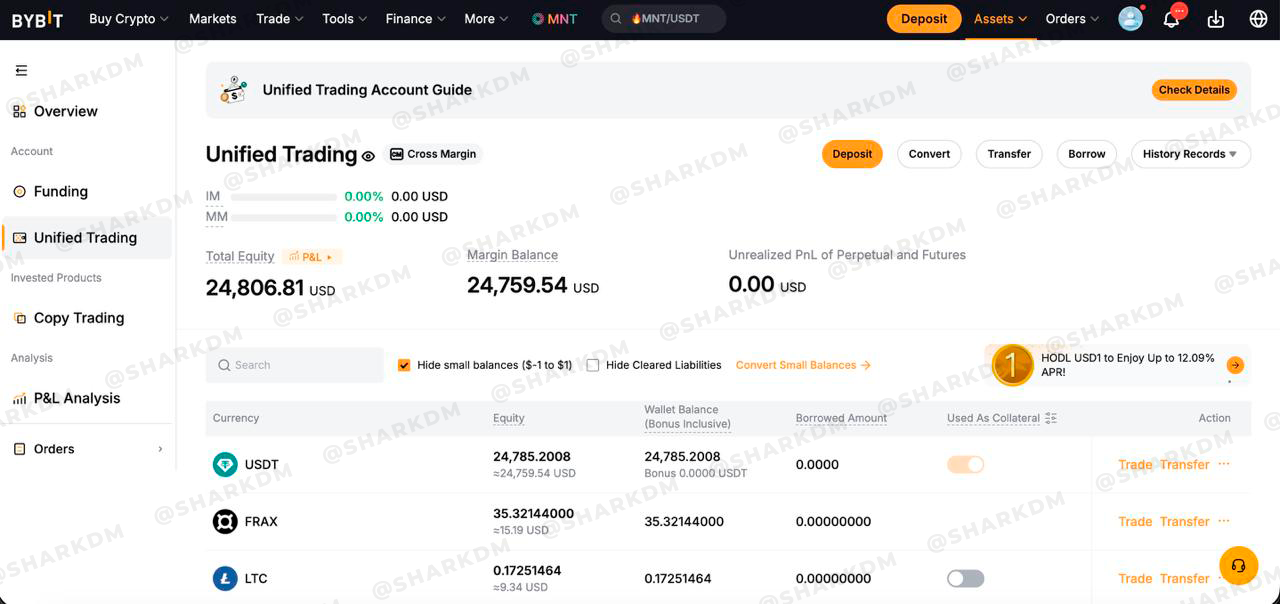The height and width of the screenshot is (604, 1280).
Task: Click the USD1 promo arrow icon
Action: pos(1236,365)
